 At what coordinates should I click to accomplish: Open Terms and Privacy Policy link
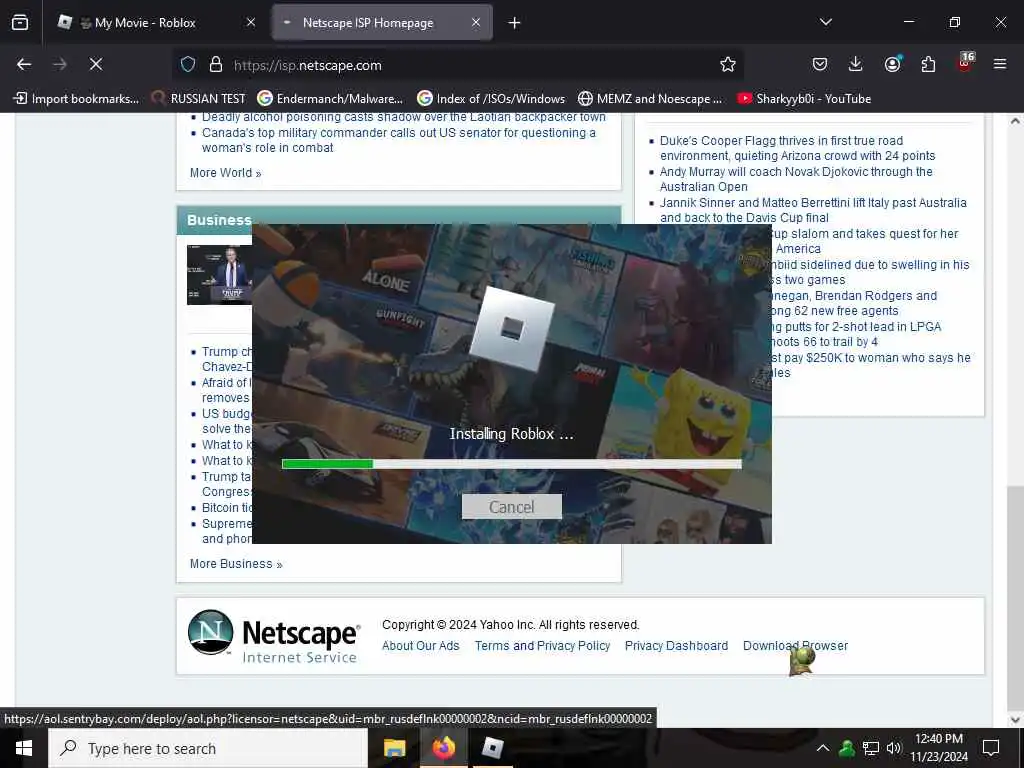coord(542,646)
